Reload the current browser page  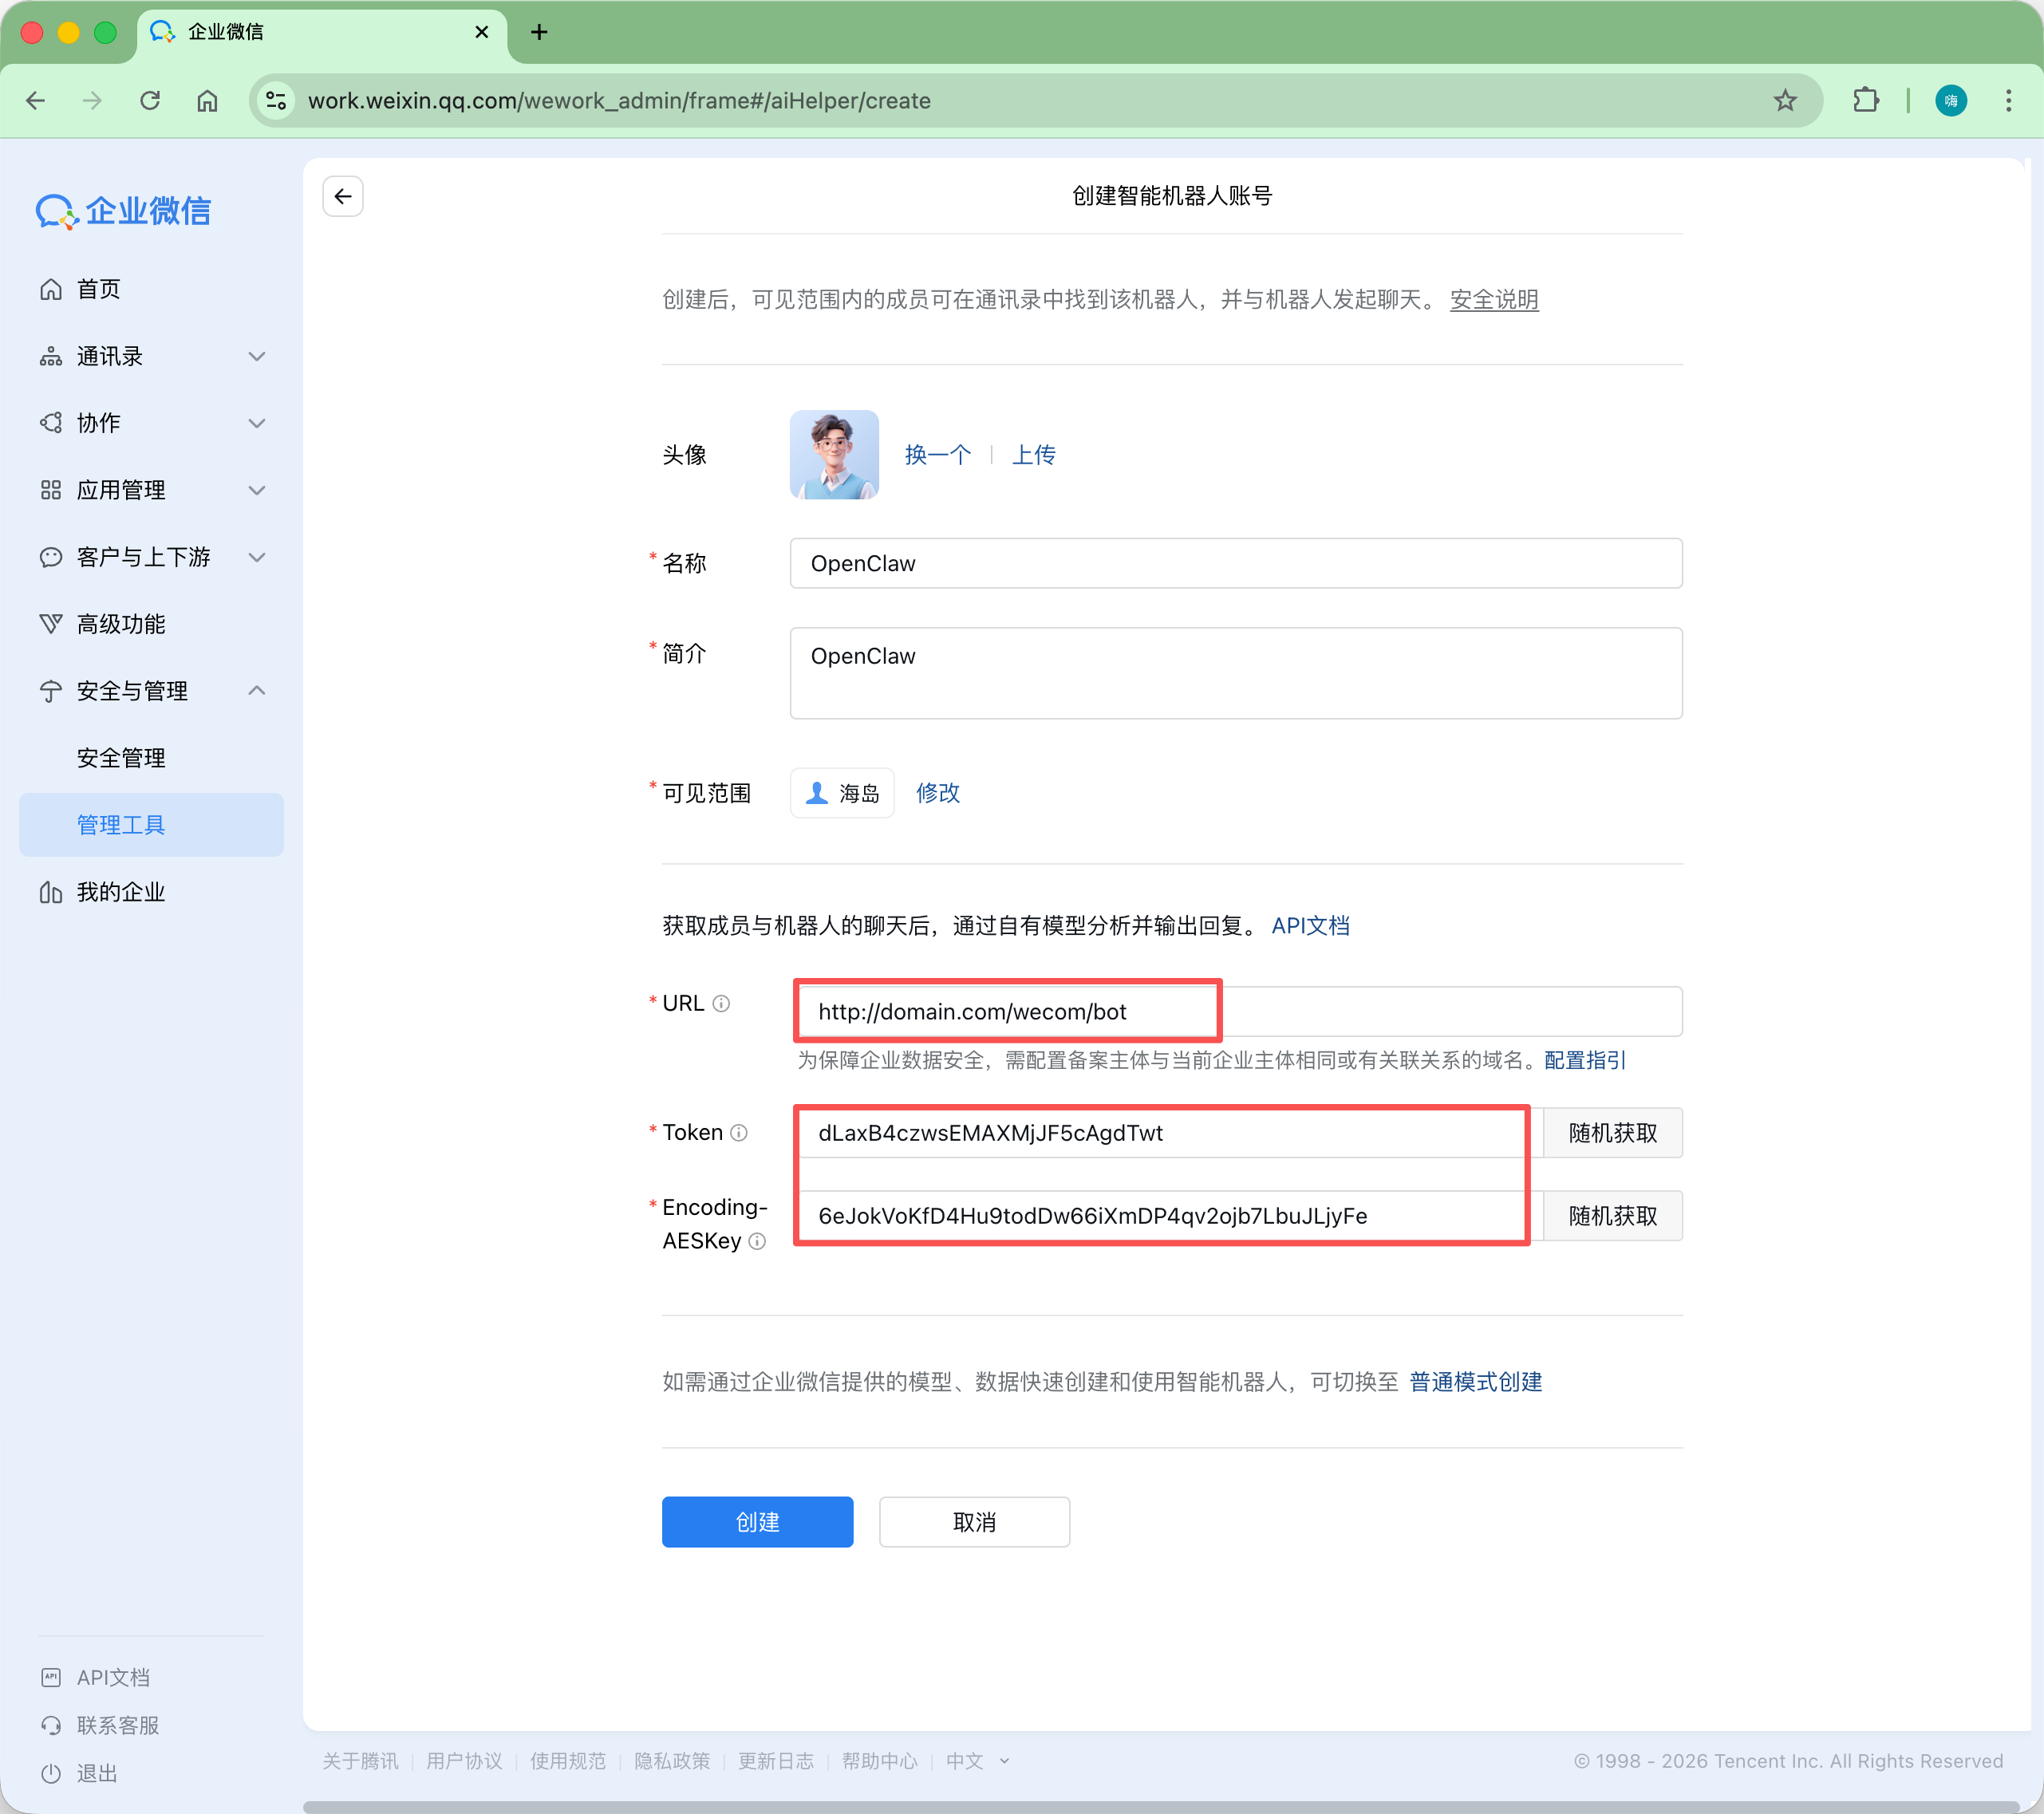coord(150,100)
